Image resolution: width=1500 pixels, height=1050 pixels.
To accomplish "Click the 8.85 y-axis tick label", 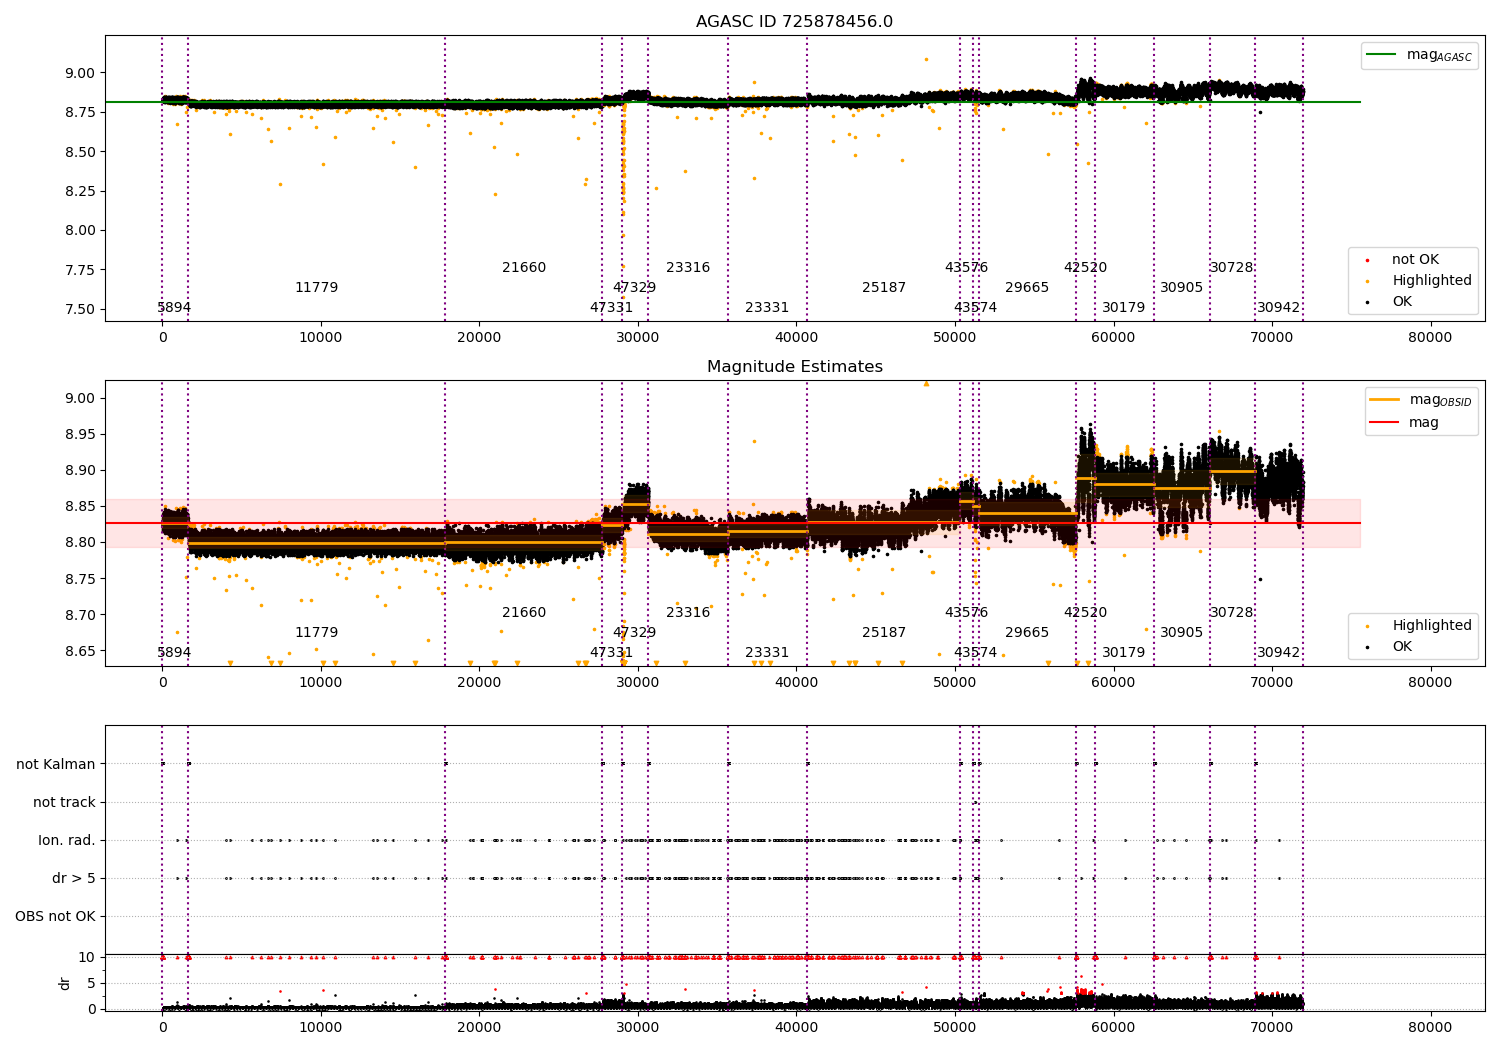I will point(80,507).
